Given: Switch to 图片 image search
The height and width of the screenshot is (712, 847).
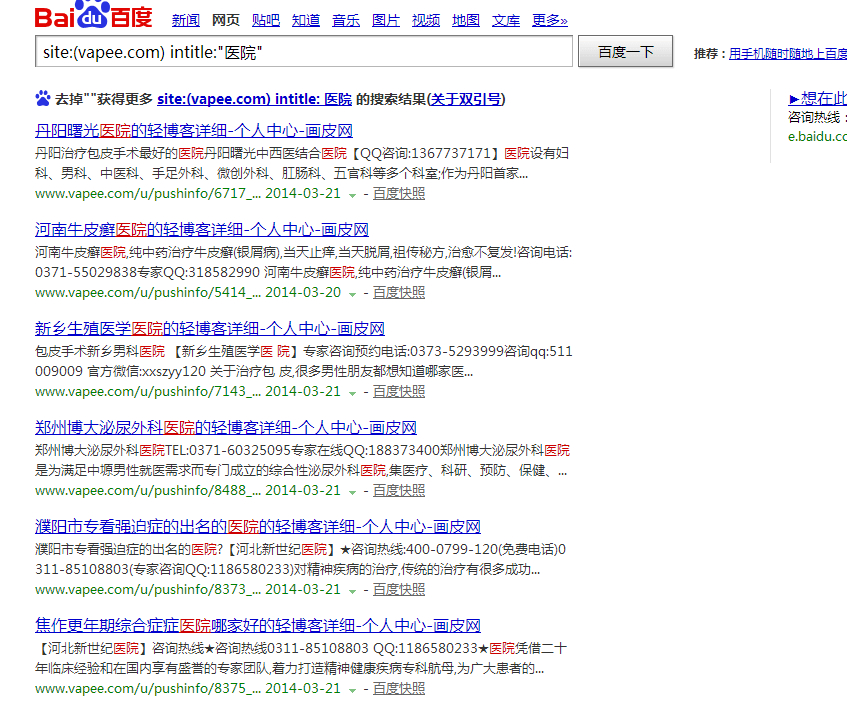Looking at the screenshot, I should coord(386,19).
